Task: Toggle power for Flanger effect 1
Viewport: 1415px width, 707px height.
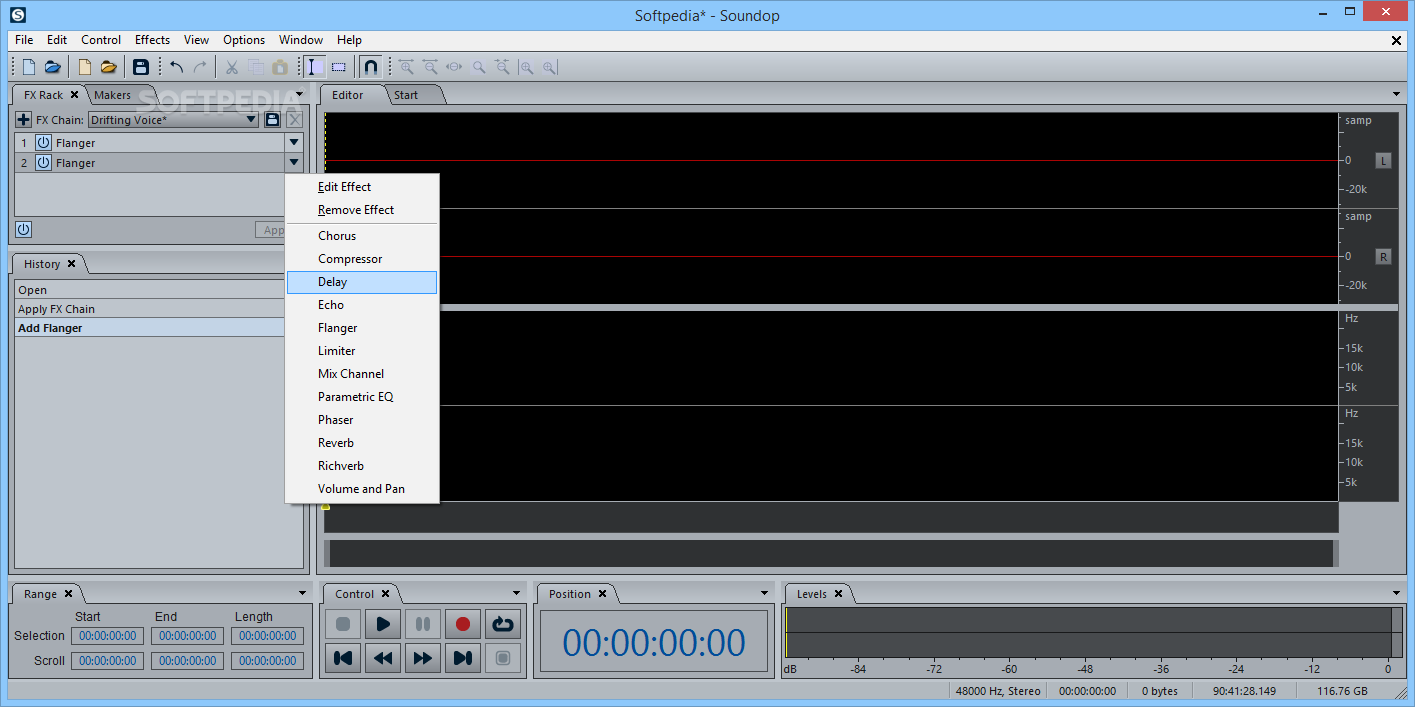Action: 43,143
